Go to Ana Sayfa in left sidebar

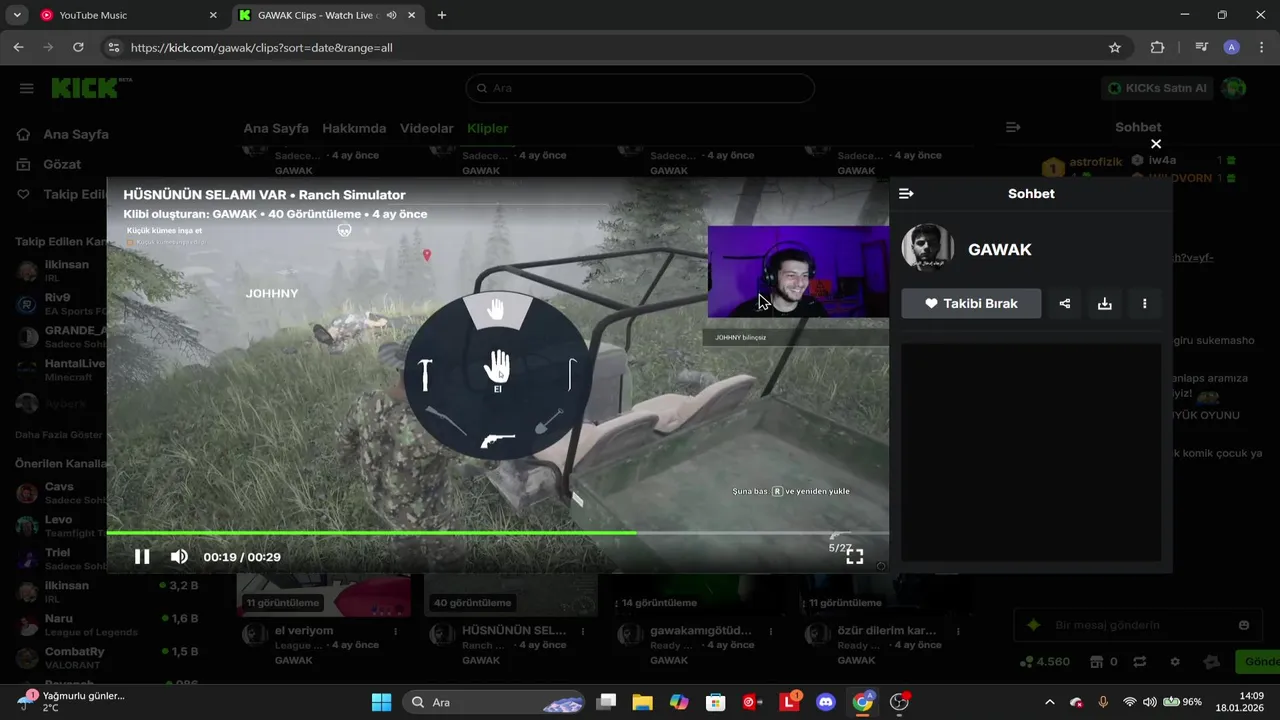(64, 134)
